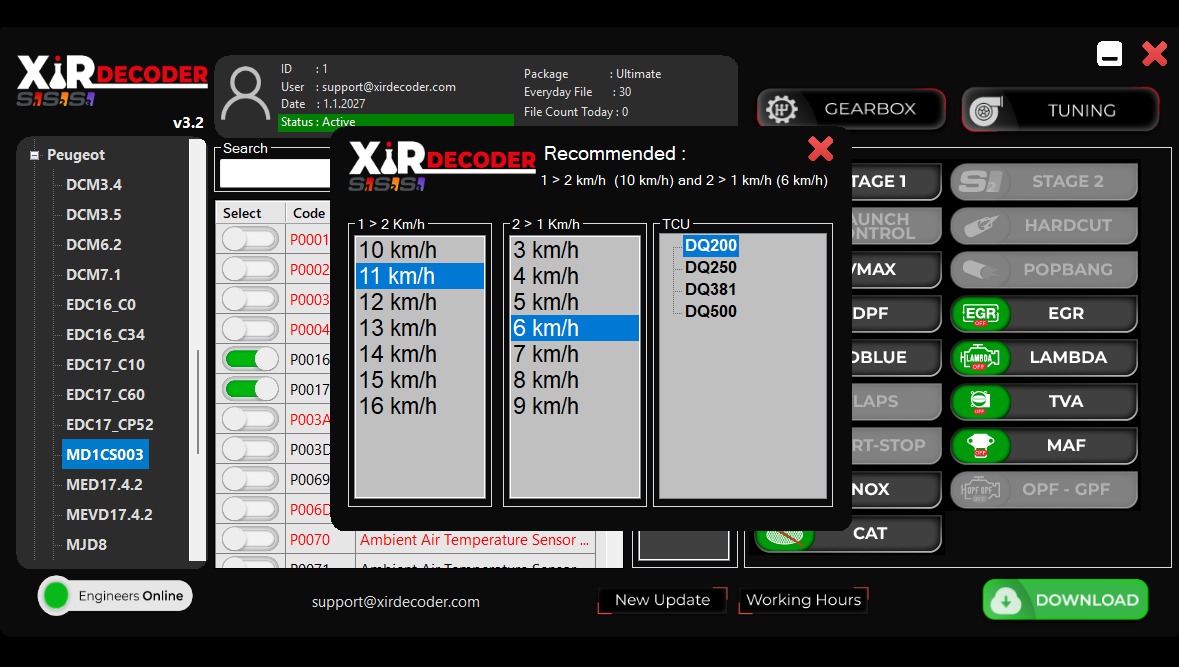Select 16 km/h in 1>2 list

point(420,406)
